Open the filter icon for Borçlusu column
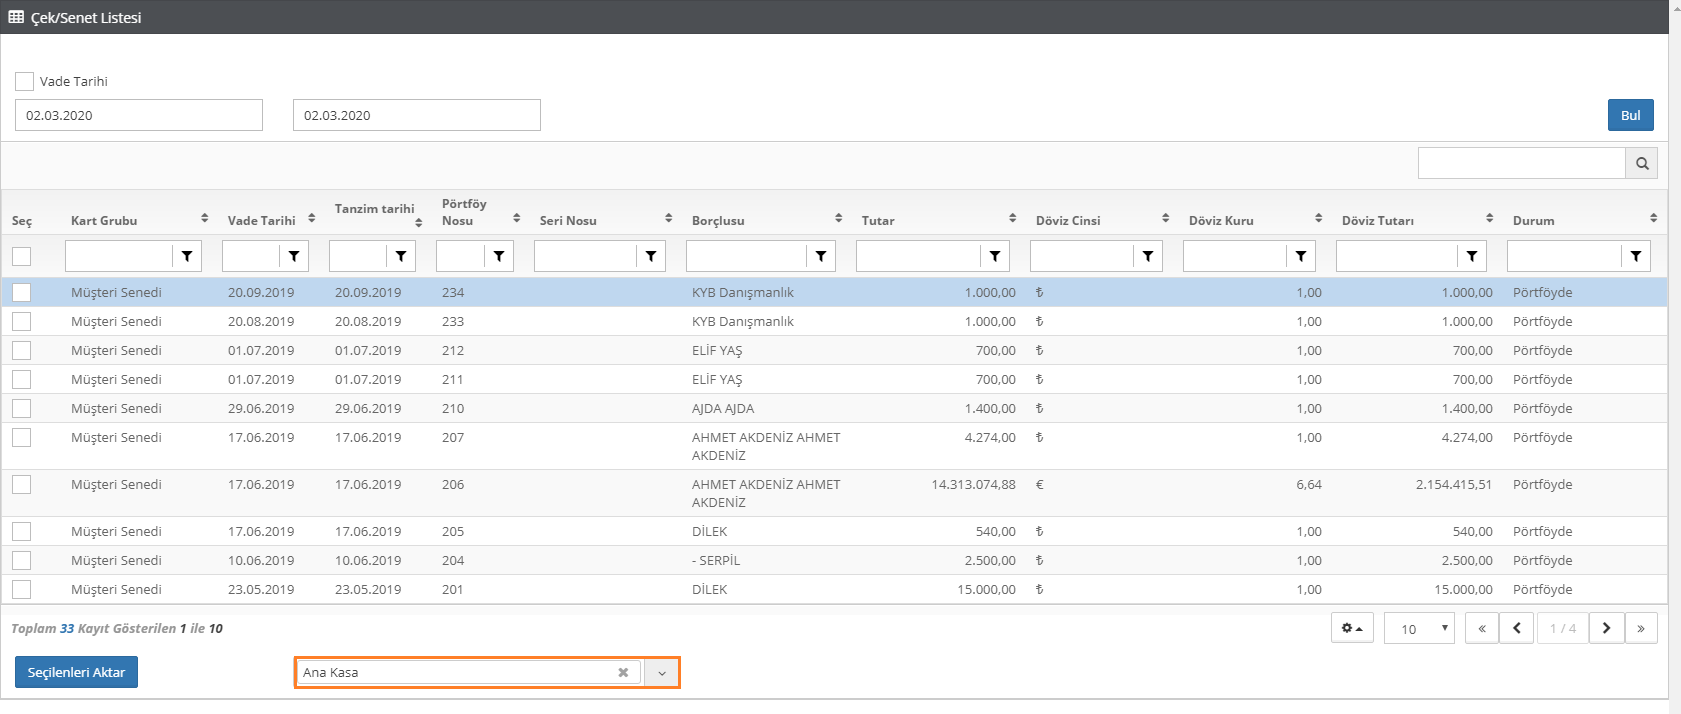This screenshot has width=1681, height=714. point(820,257)
